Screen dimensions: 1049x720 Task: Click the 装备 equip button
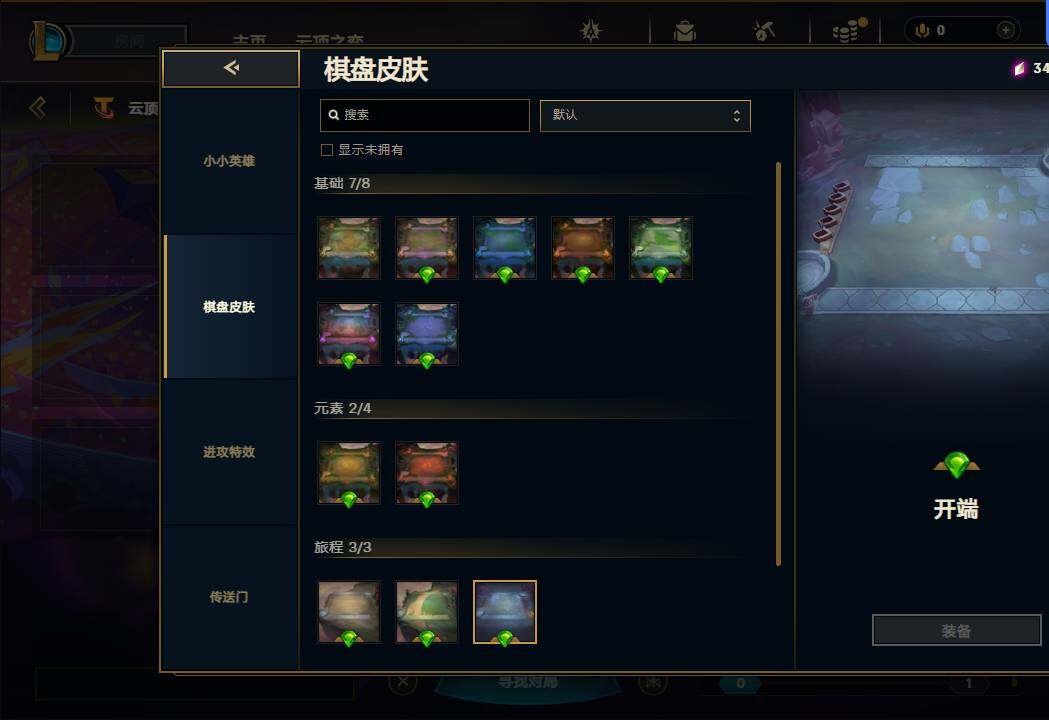point(956,630)
